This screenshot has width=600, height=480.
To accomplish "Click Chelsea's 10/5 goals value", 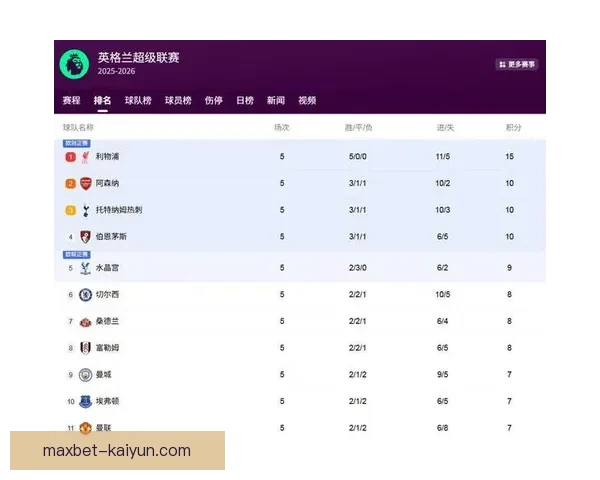I will tap(443, 294).
